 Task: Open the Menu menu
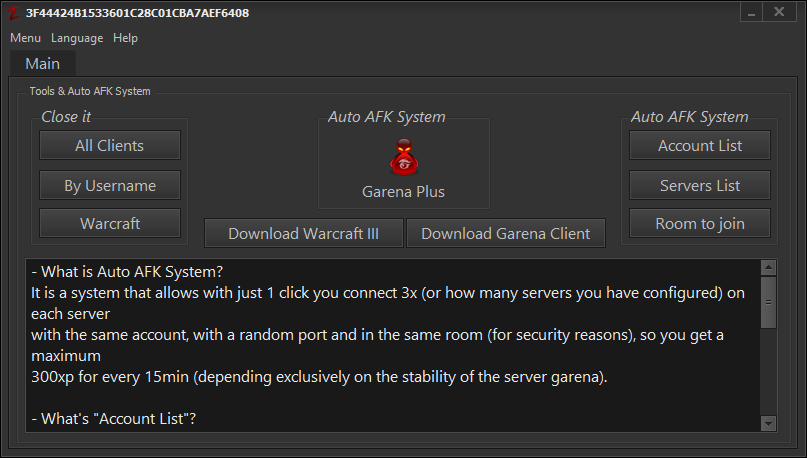pos(25,38)
